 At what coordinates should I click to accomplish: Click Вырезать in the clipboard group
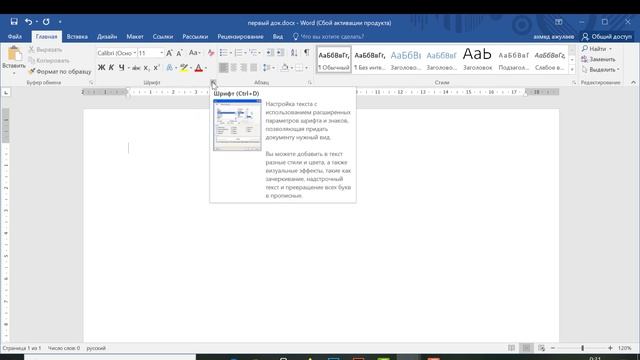click(x=45, y=50)
